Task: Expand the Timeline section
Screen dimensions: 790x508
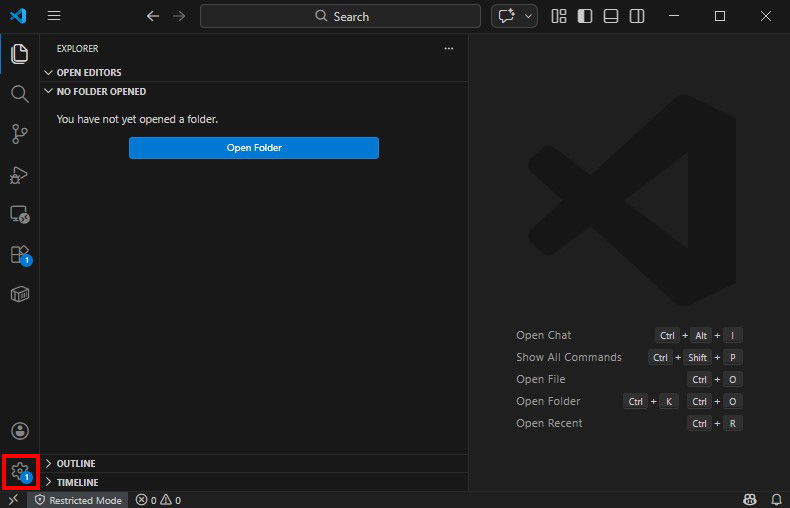Action: point(254,482)
